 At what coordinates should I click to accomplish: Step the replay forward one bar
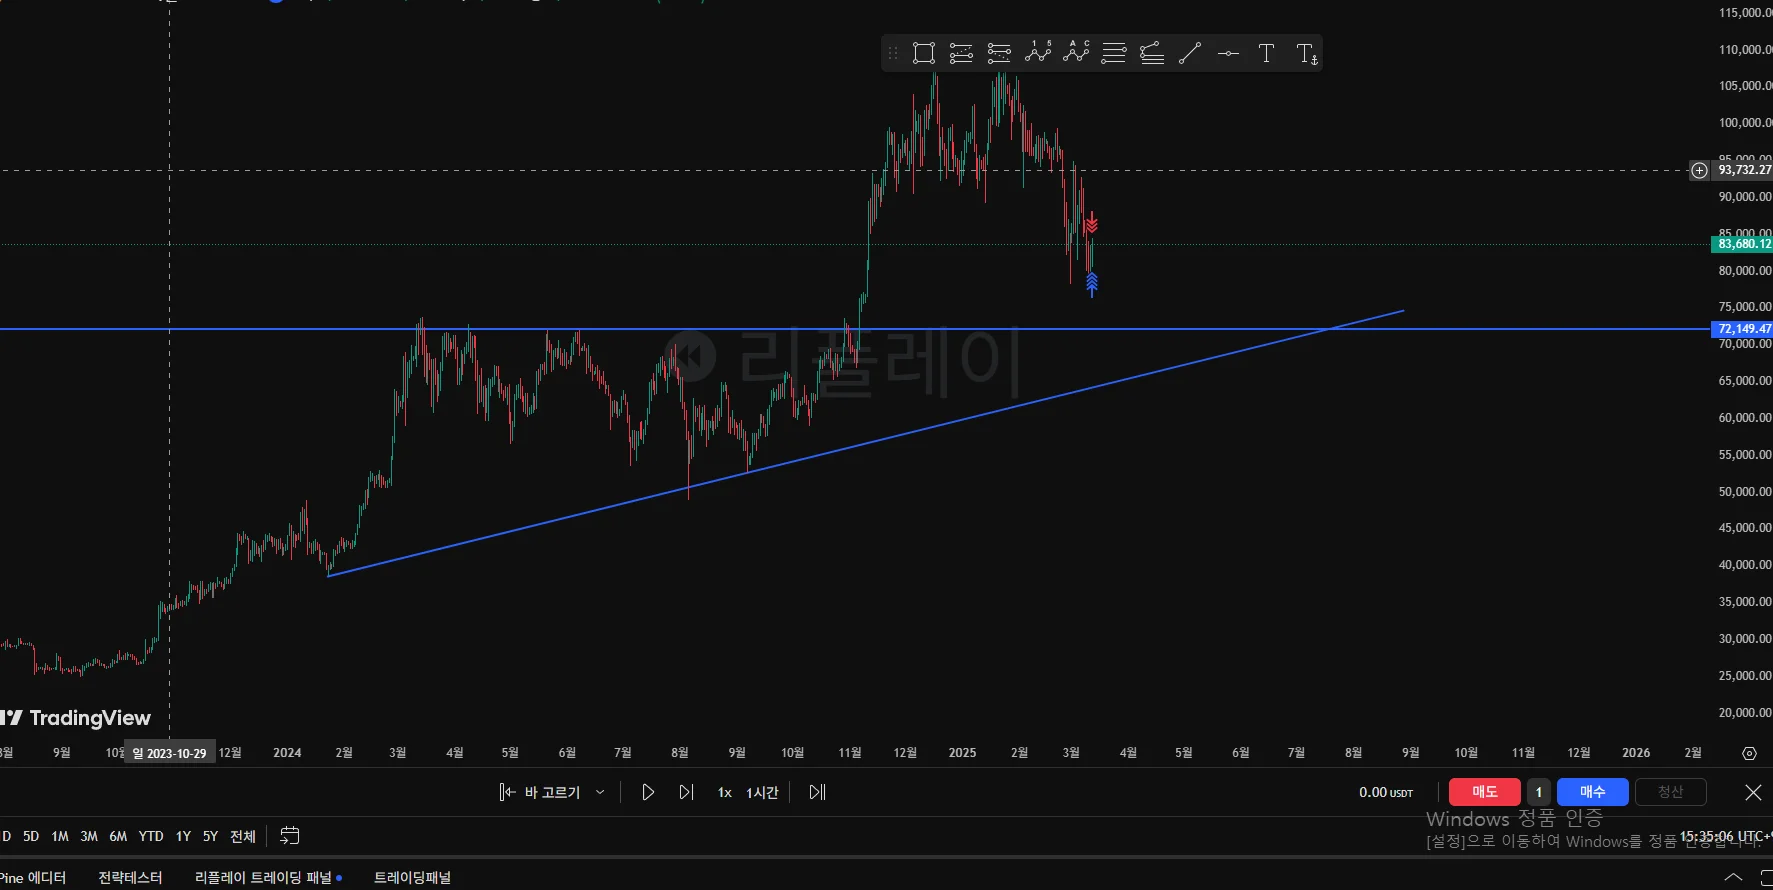point(686,792)
